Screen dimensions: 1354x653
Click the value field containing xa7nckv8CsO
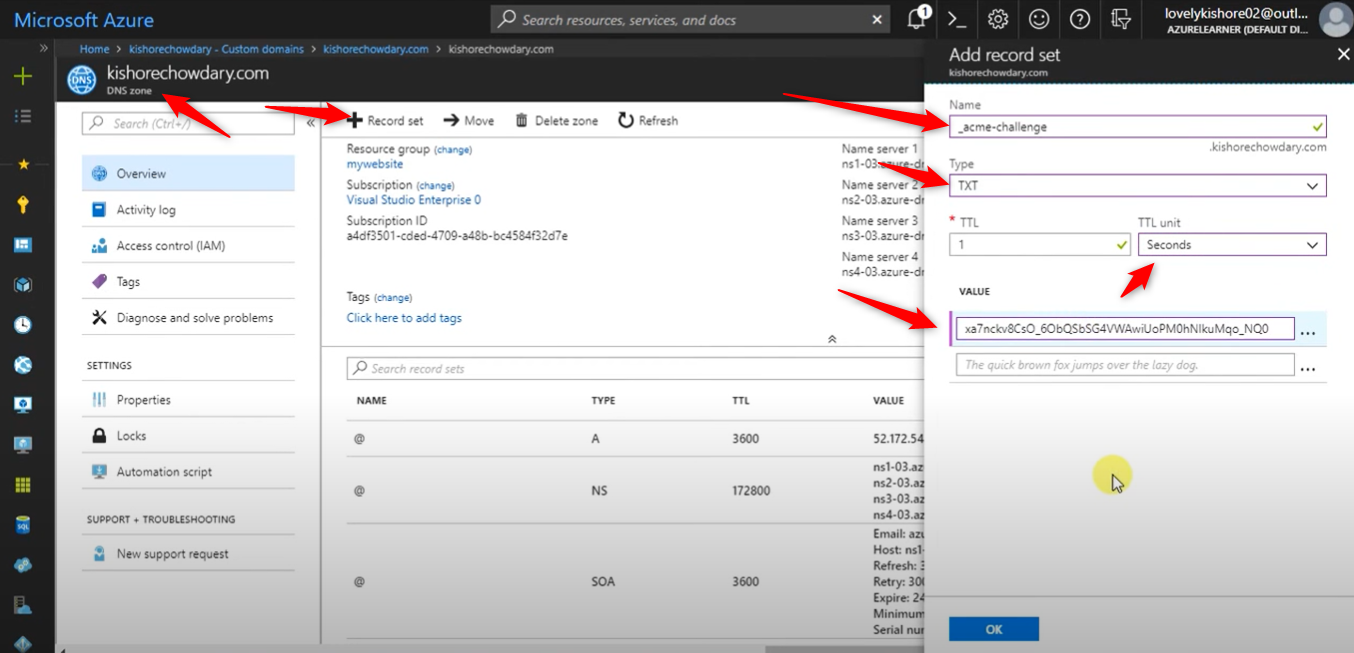(x=1125, y=329)
